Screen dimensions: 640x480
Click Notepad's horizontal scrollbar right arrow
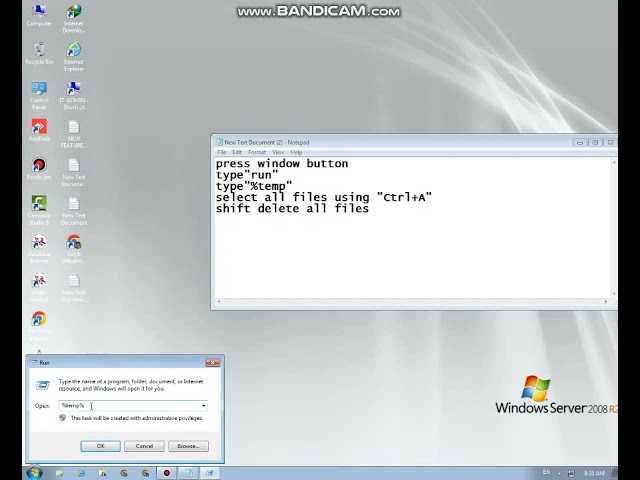606,302
